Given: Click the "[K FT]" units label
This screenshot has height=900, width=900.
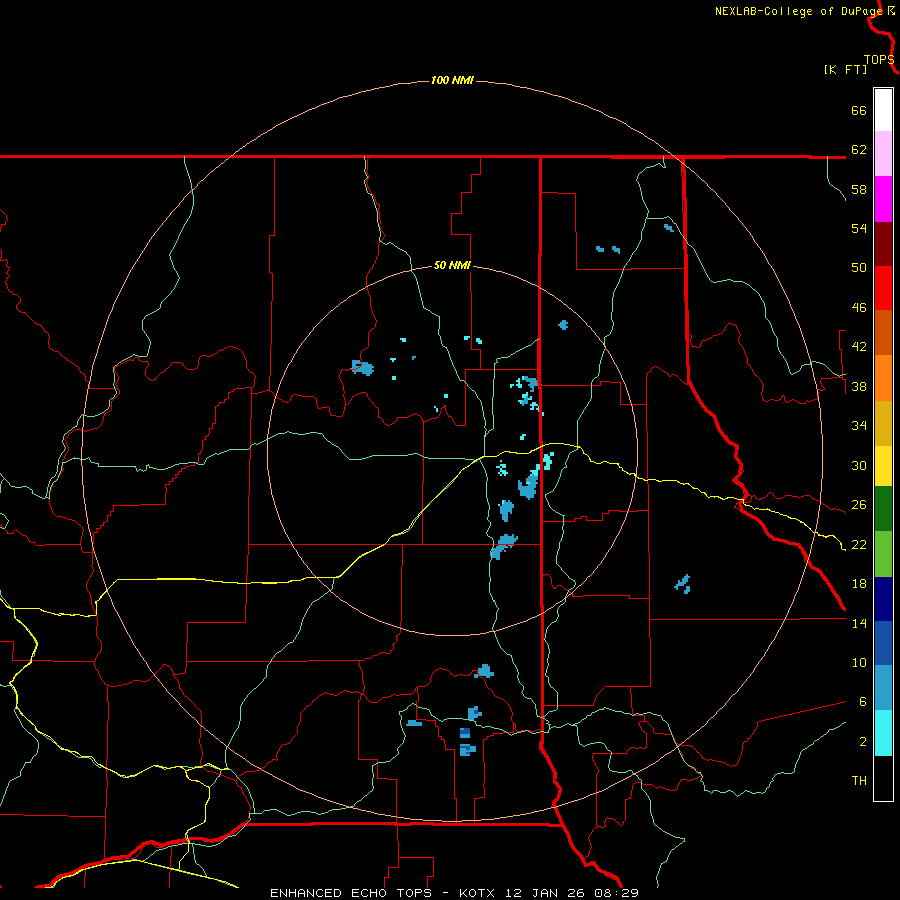Looking at the screenshot, I should [845, 69].
